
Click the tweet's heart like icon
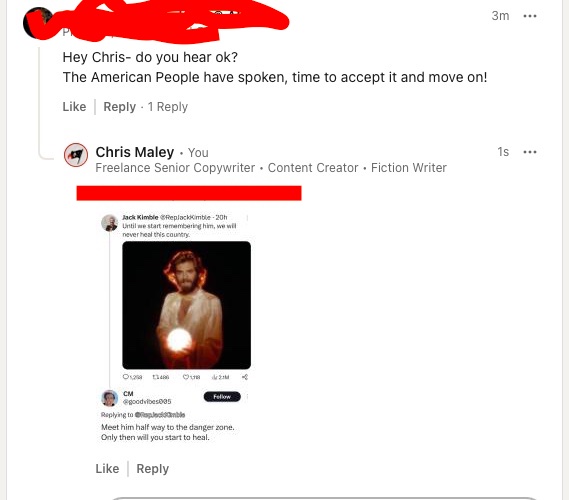click(185, 377)
